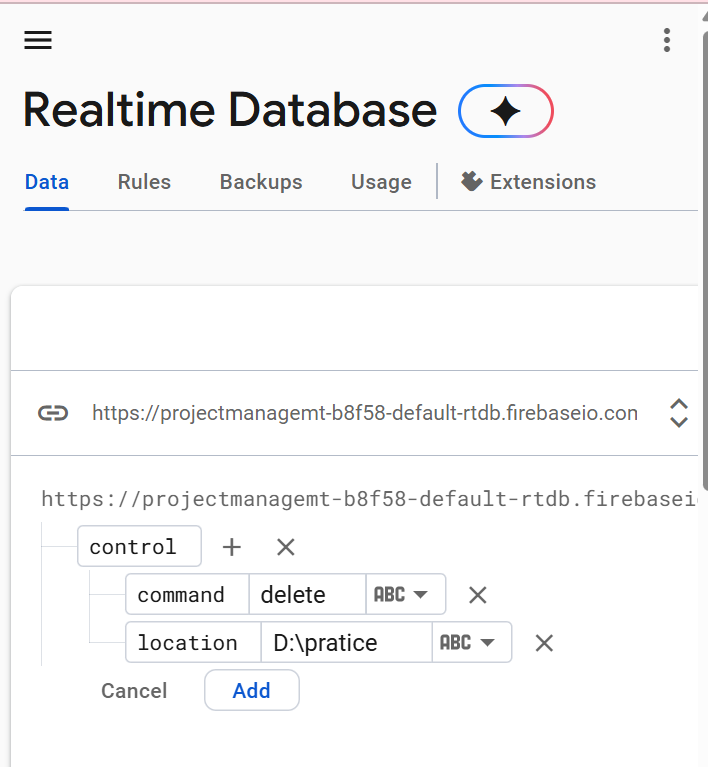Click the Realtime Database heading
Screen dimensions: 708x767
[x=230, y=111]
